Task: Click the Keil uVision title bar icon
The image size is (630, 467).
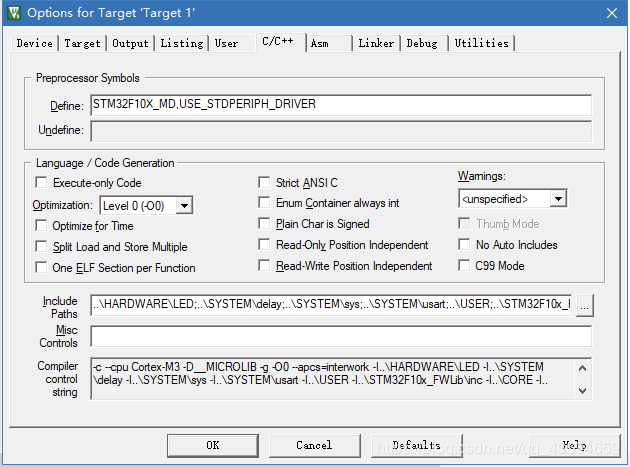Action: click(x=14, y=12)
